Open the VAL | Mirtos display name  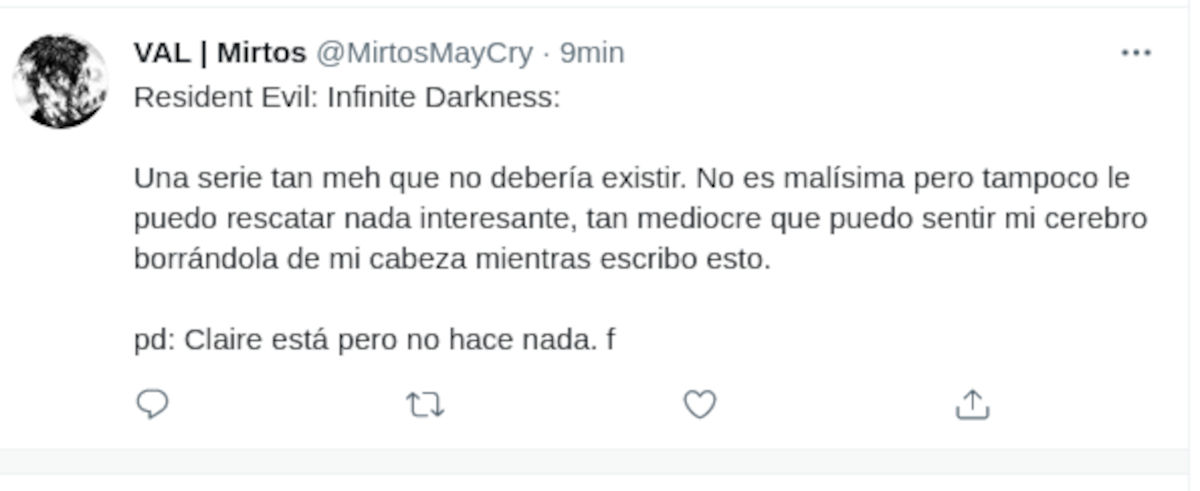[x=220, y=53]
